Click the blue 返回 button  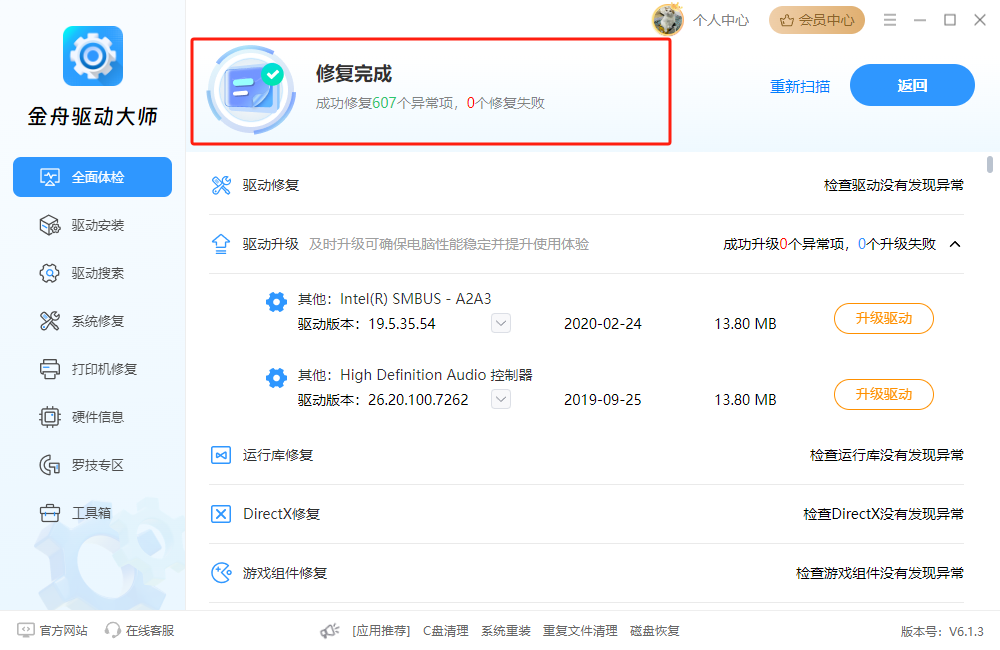912,85
